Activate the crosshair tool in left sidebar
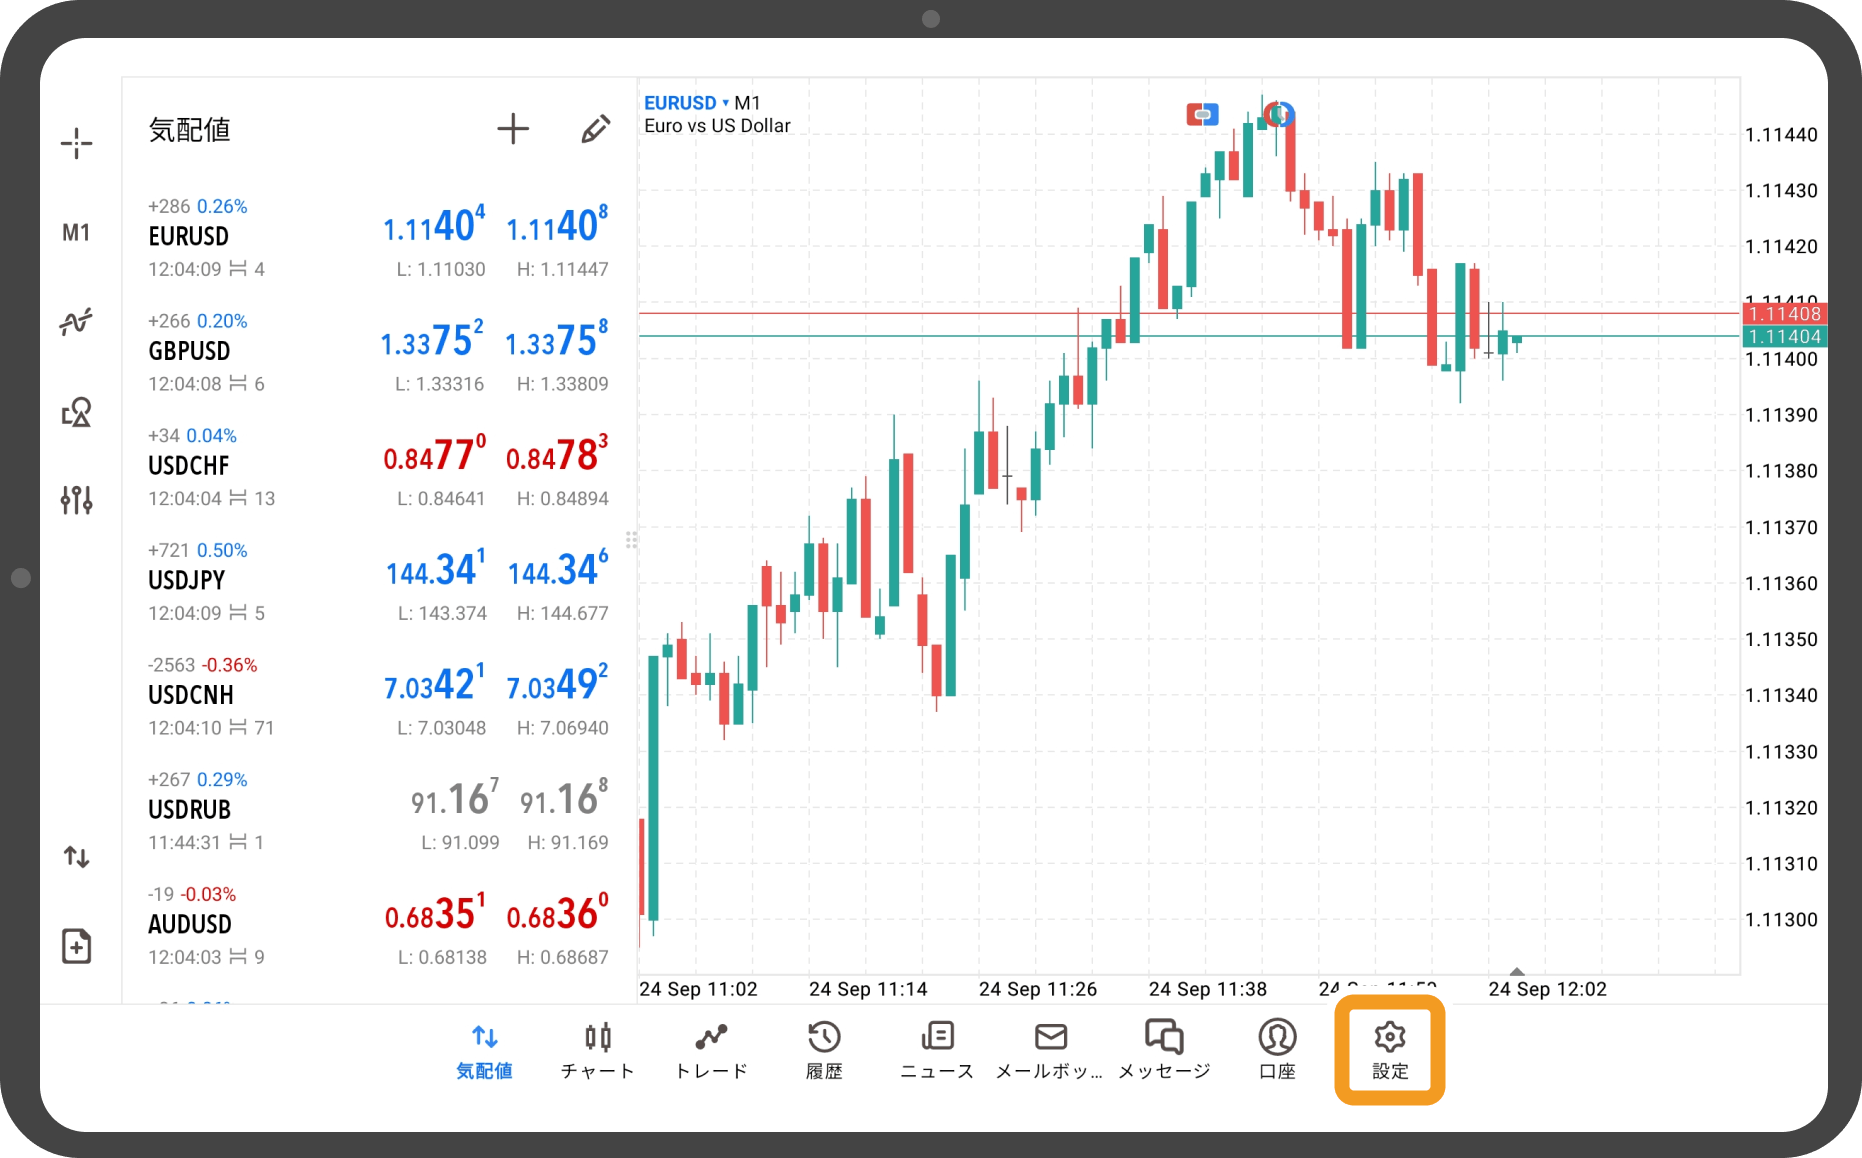This screenshot has height=1158, width=1862. (76, 143)
